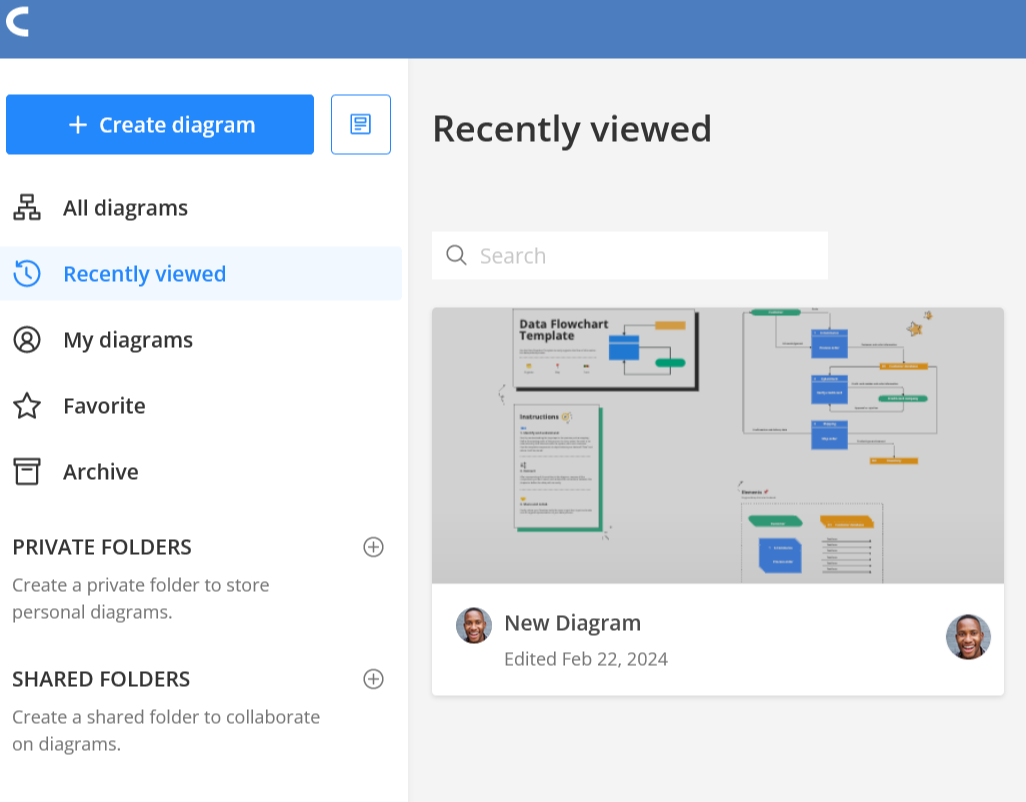Screen dimensions: 1026x802
Task: Select the All diagrams label in the sidebar
Action: point(125,208)
